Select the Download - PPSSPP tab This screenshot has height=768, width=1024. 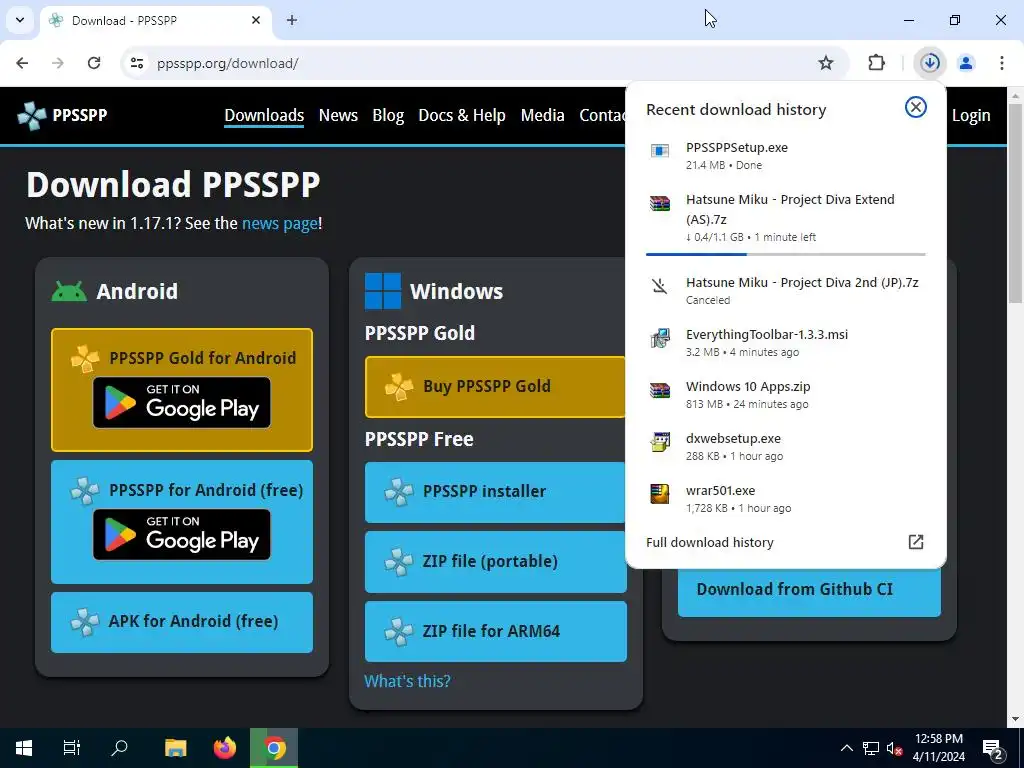tap(155, 21)
